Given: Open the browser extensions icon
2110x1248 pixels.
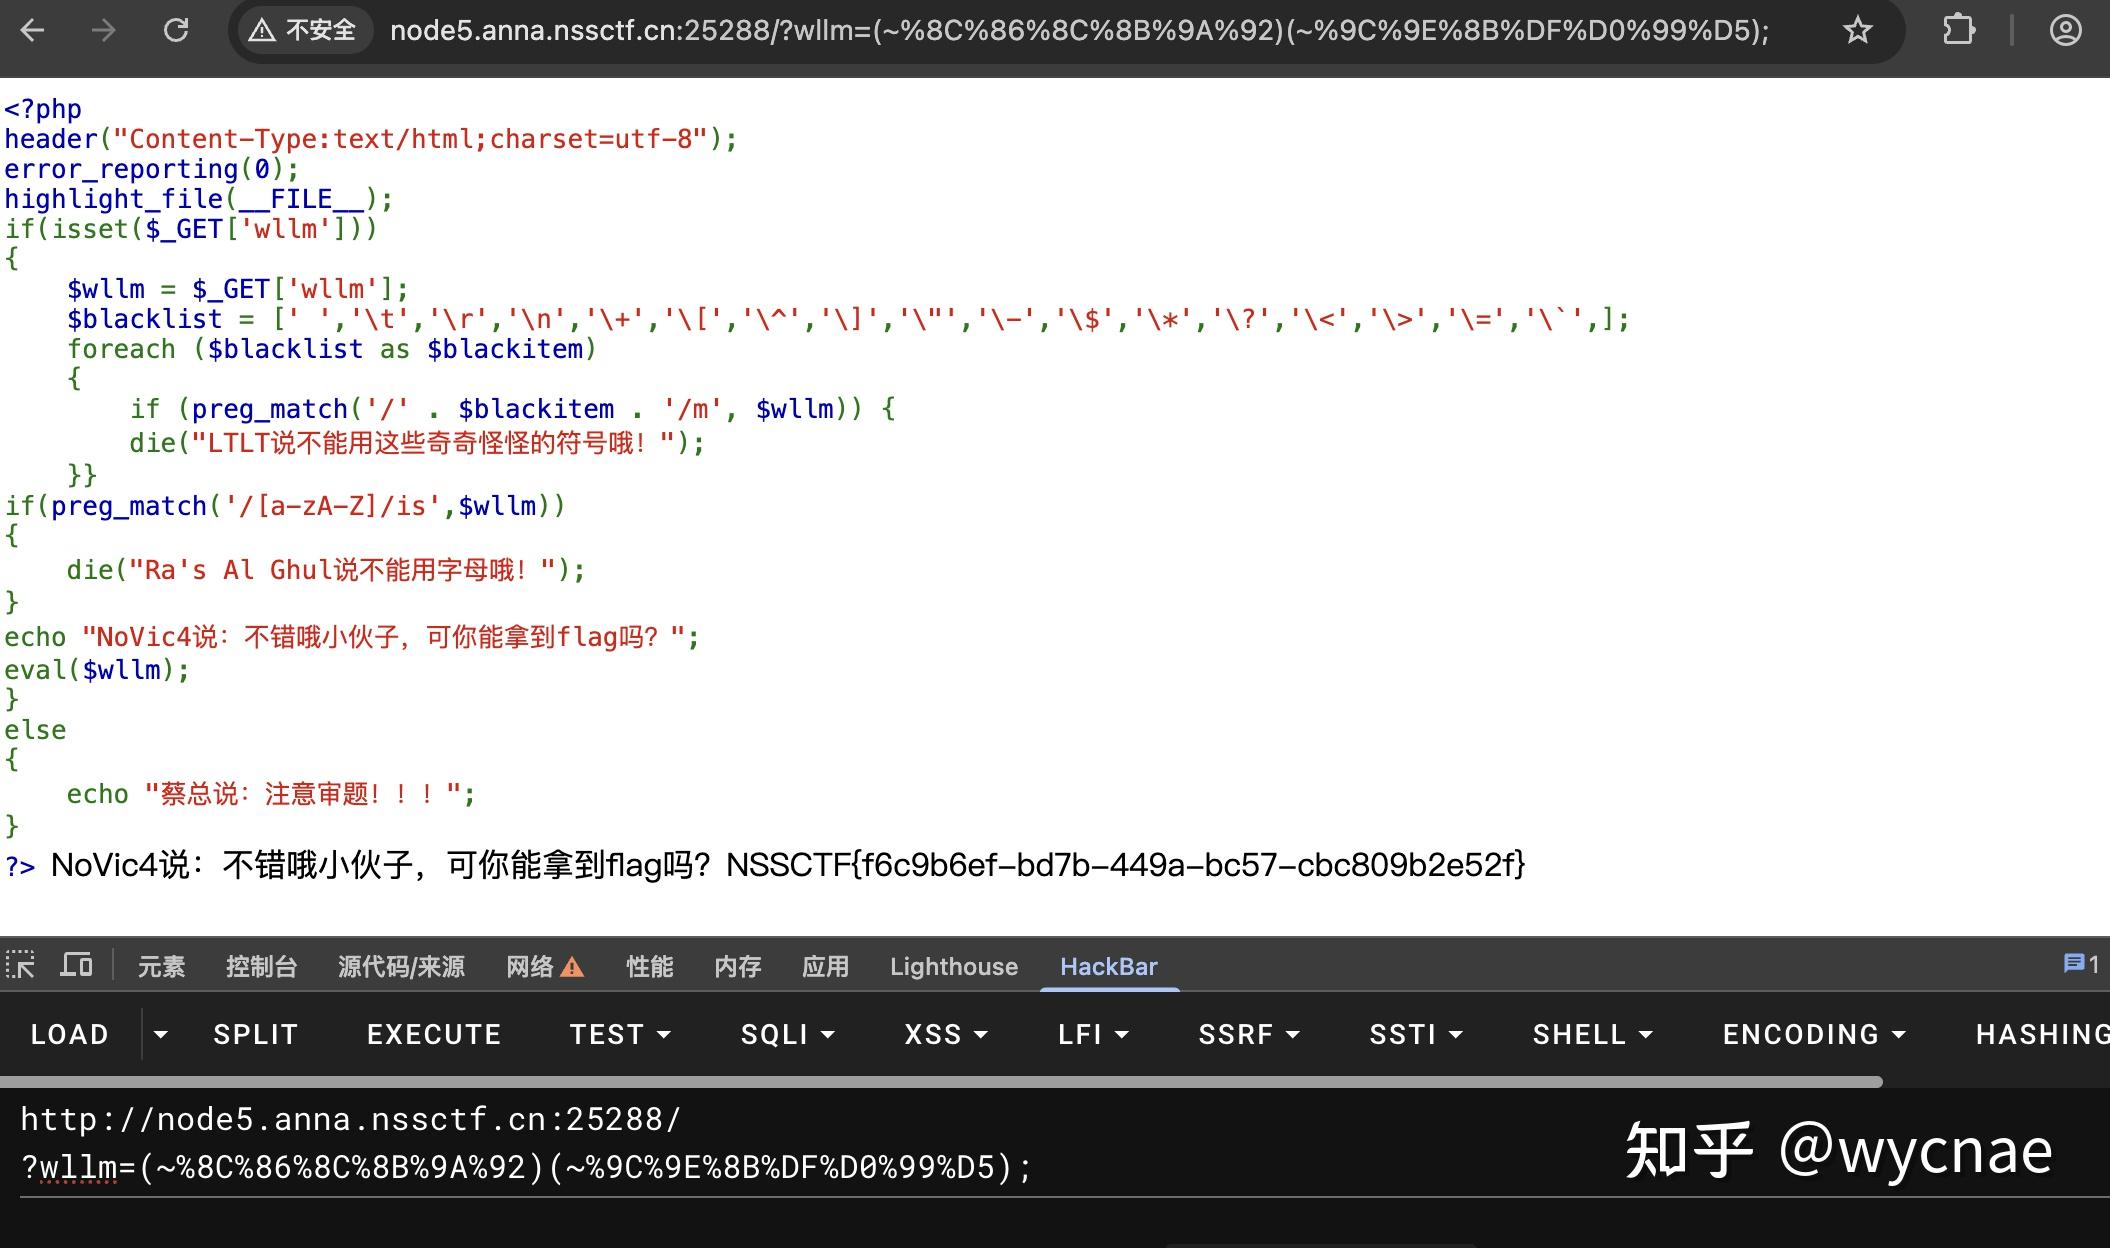Looking at the screenshot, I should coord(1957,30).
